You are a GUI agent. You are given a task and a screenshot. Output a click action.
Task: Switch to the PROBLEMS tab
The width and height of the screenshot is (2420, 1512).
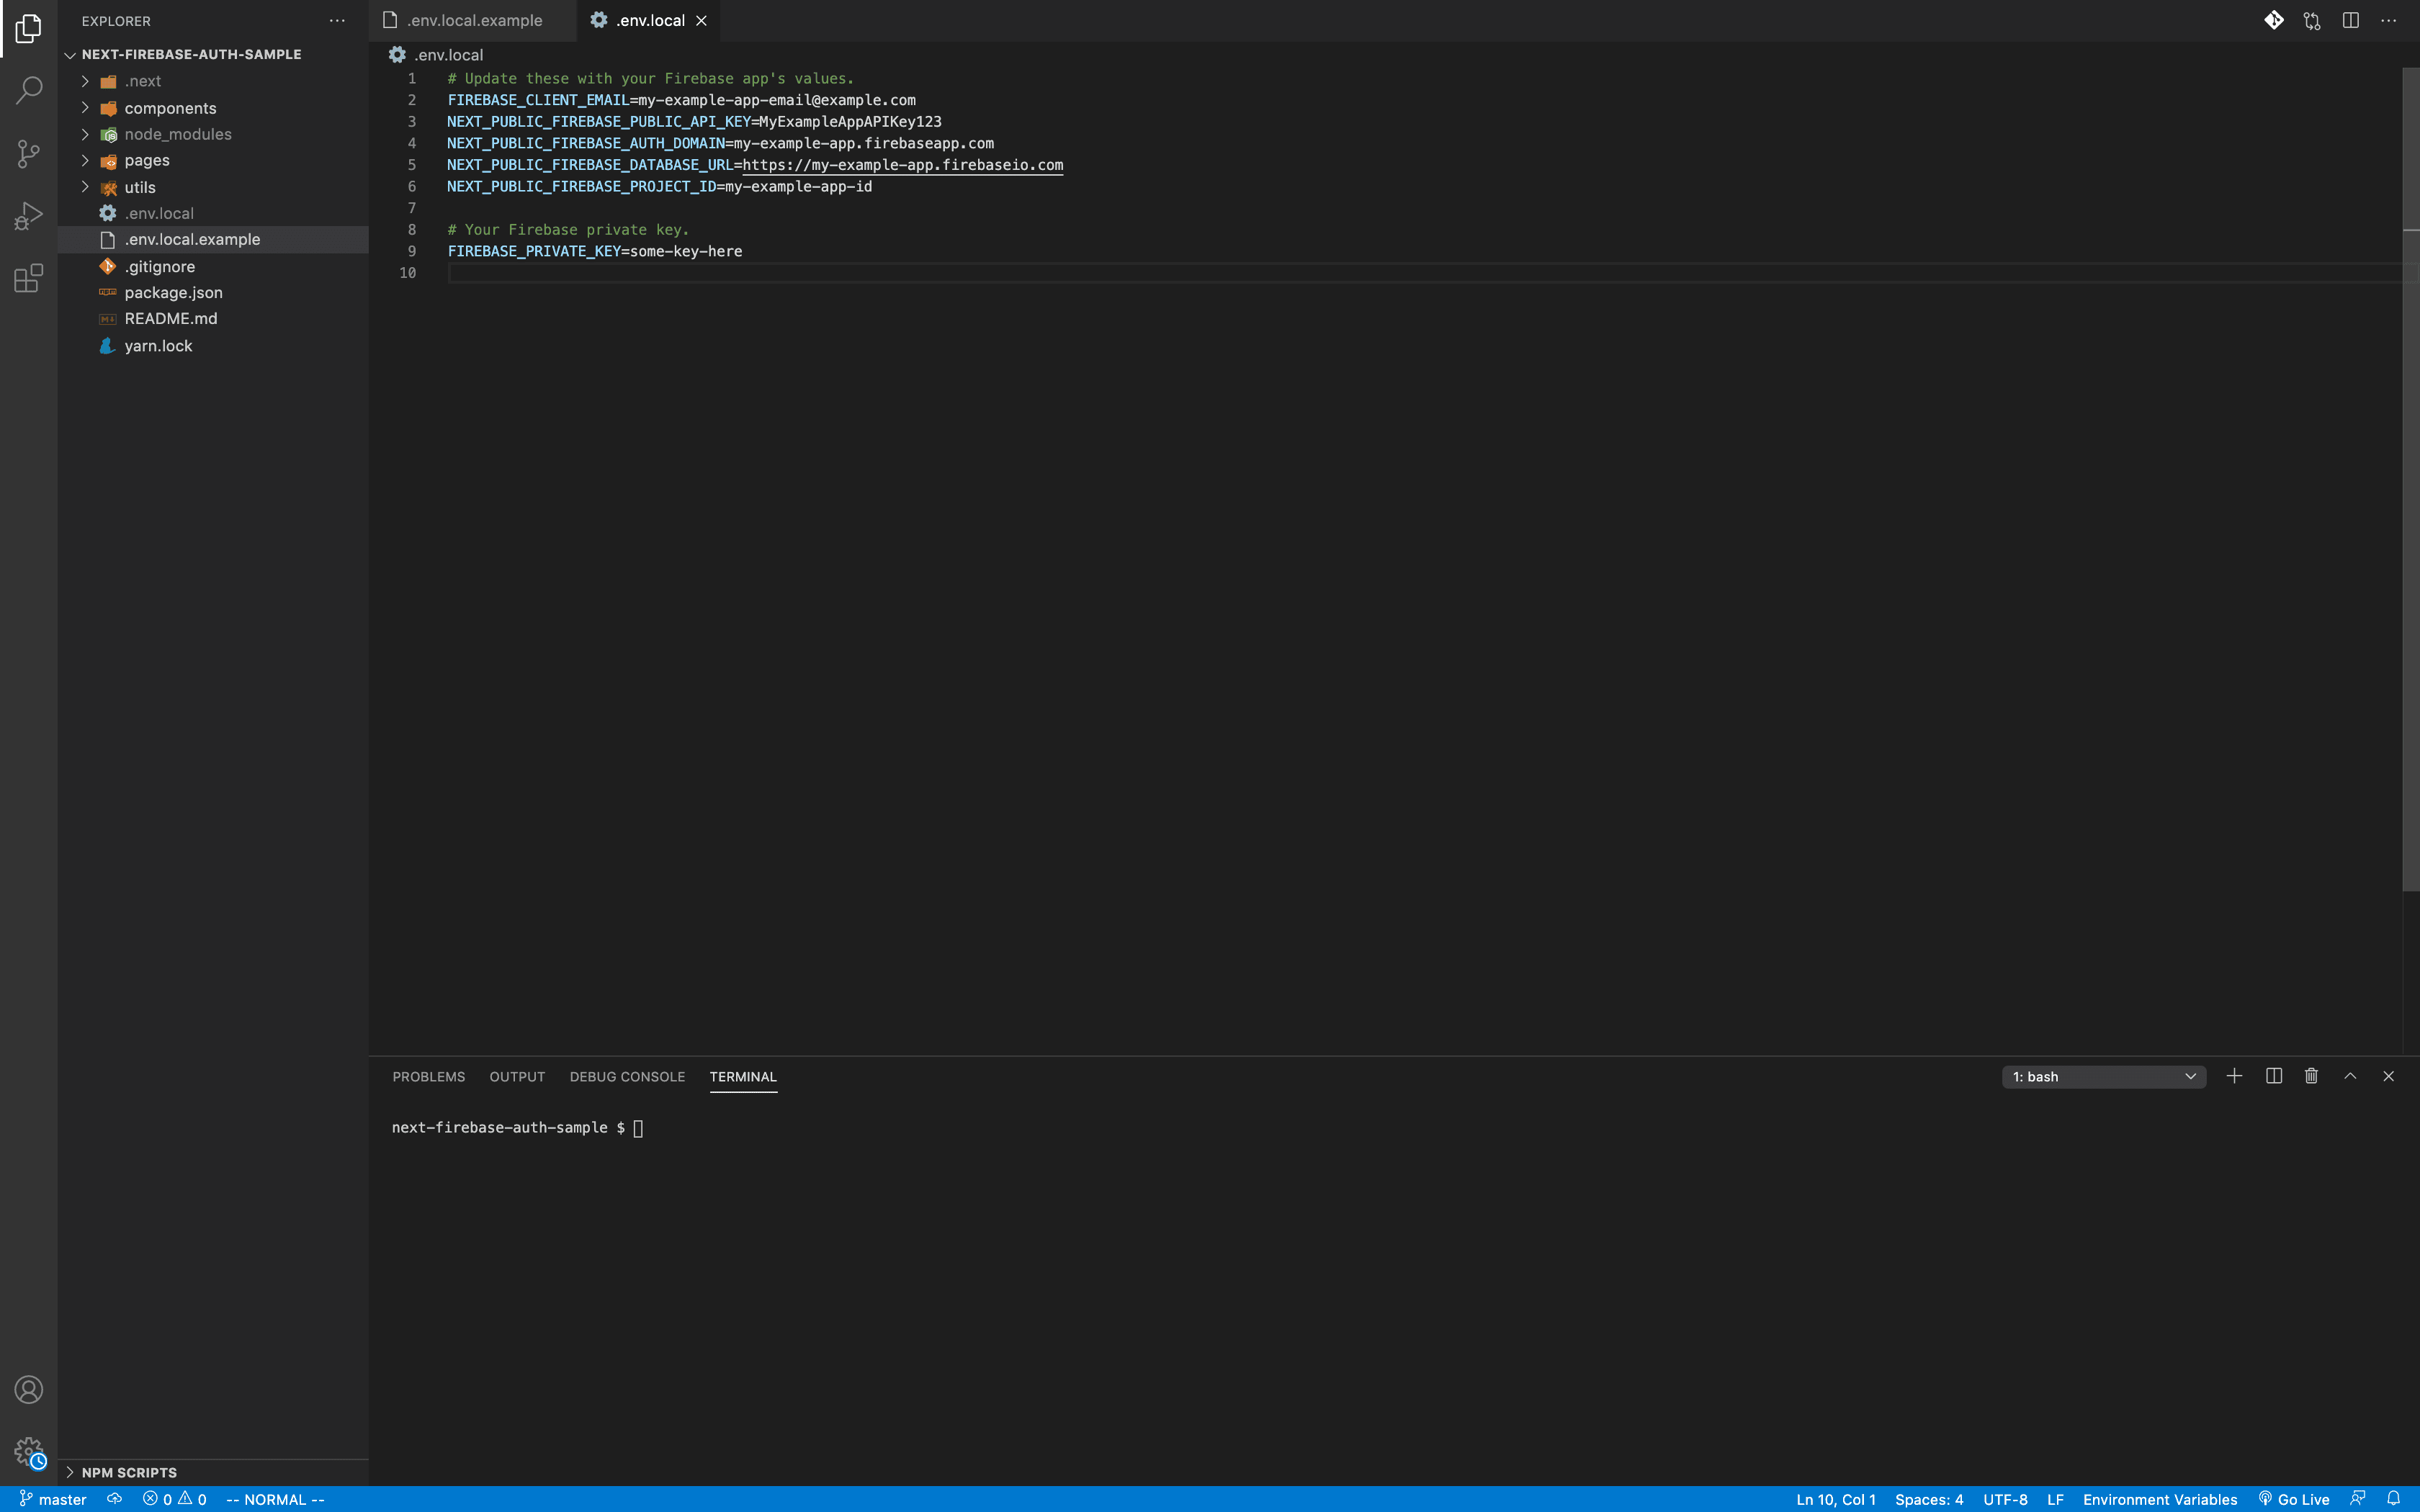point(428,1076)
